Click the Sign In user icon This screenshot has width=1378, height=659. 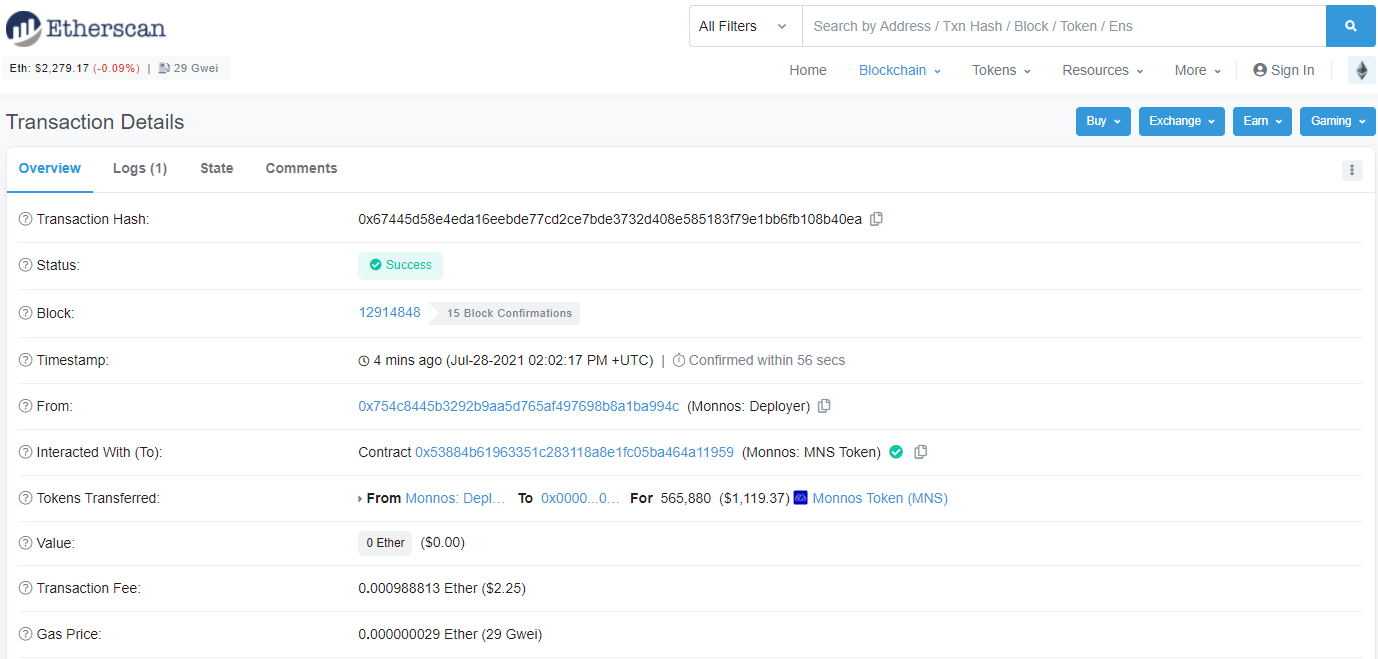tap(1260, 70)
